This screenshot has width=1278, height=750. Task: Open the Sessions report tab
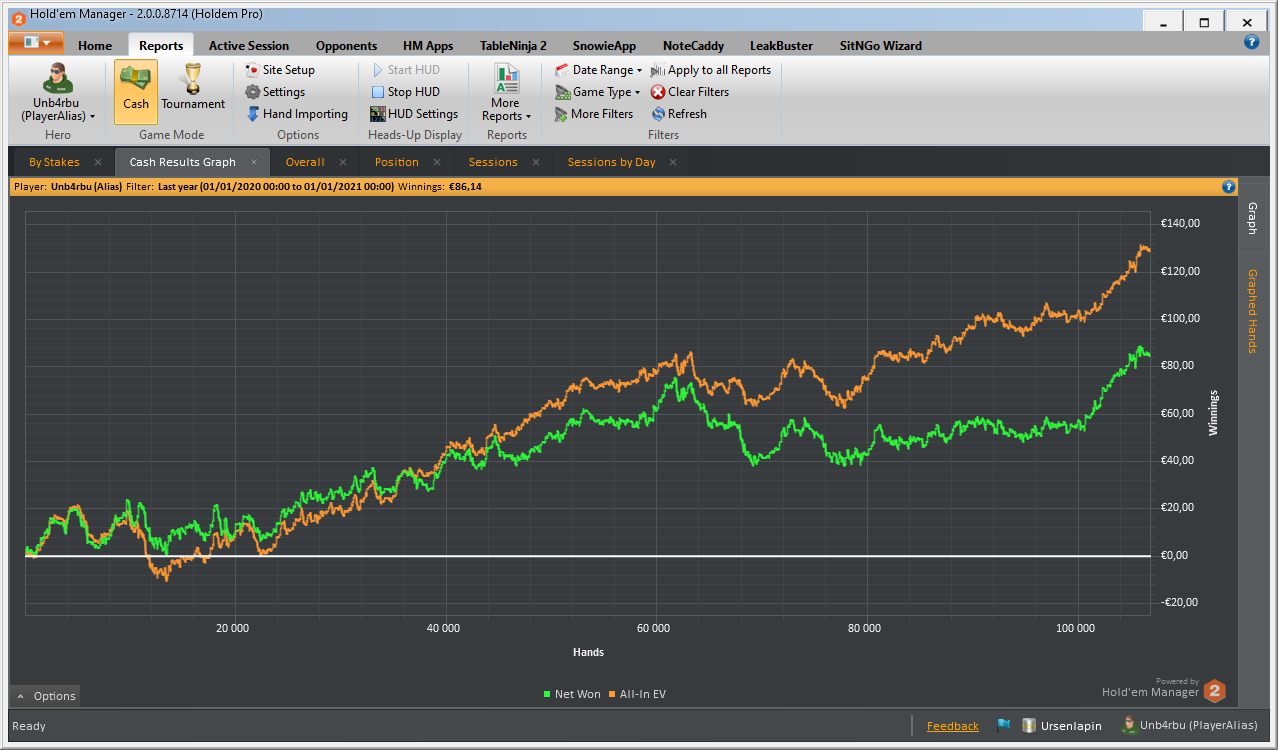click(493, 162)
